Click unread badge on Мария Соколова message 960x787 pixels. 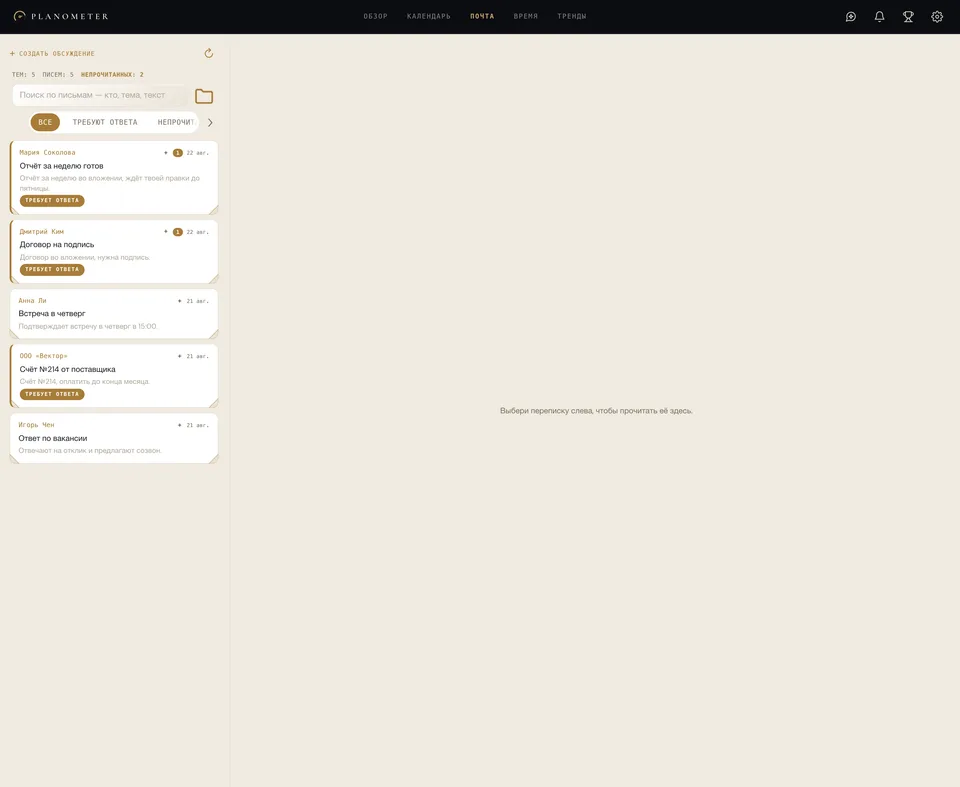tap(178, 153)
